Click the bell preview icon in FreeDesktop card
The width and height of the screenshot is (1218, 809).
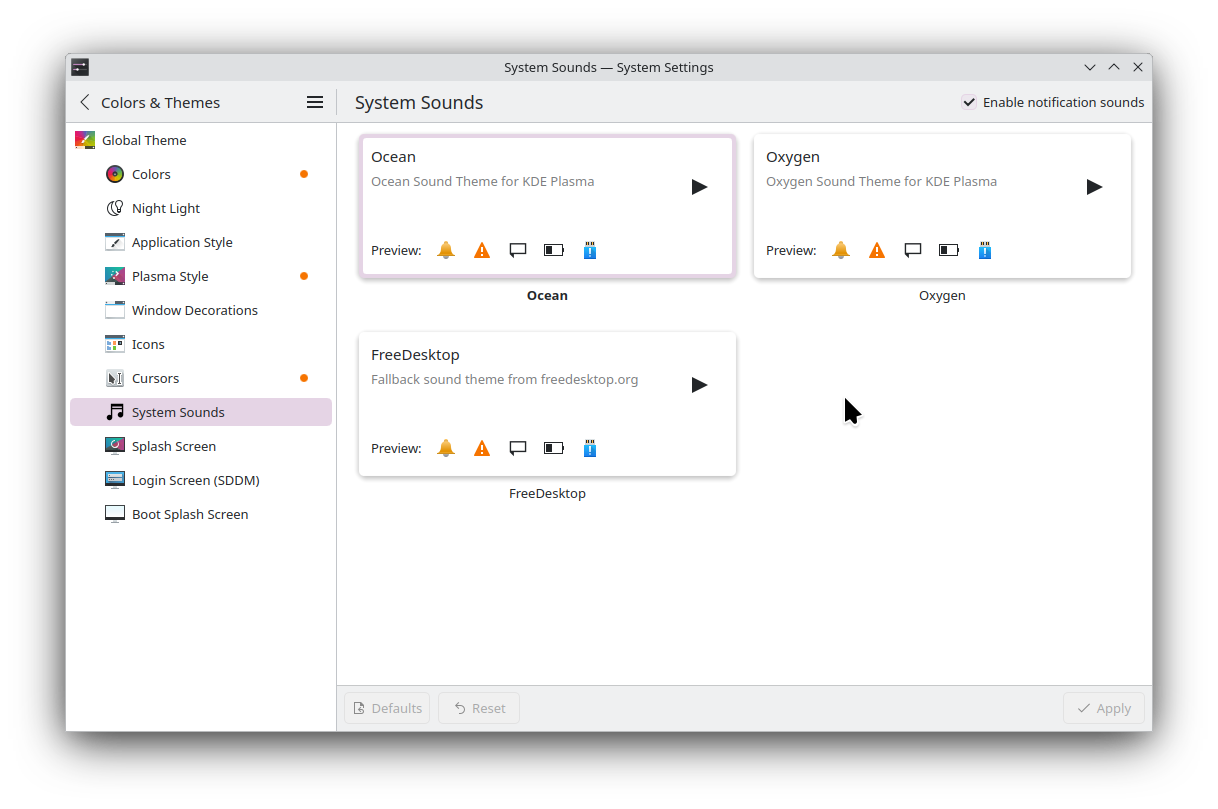click(446, 448)
